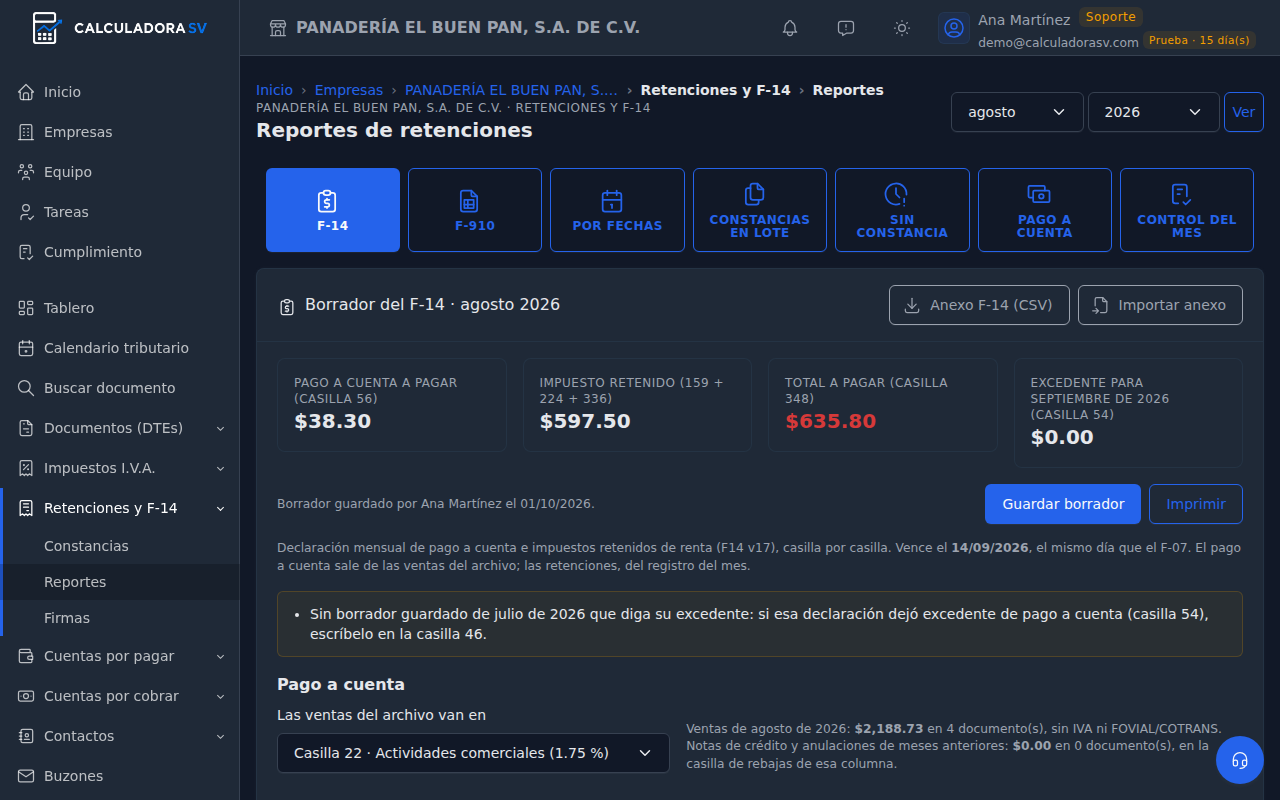
Task: Go to Equipo in the sidebar
Action: pos(120,172)
